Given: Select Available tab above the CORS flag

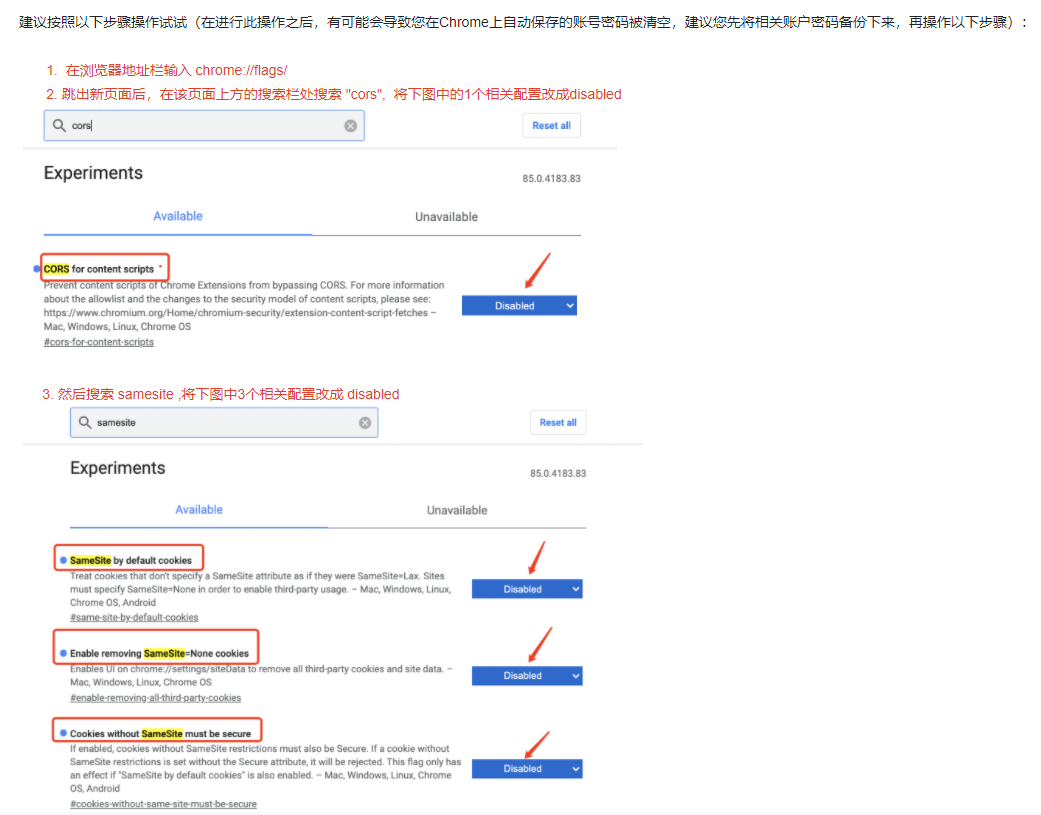Looking at the screenshot, I should [178, 216].
